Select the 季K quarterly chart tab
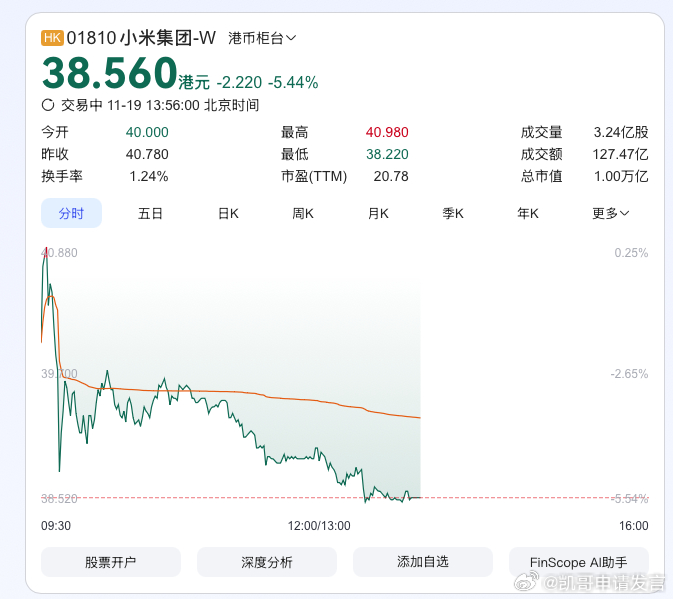 [453, 213]
